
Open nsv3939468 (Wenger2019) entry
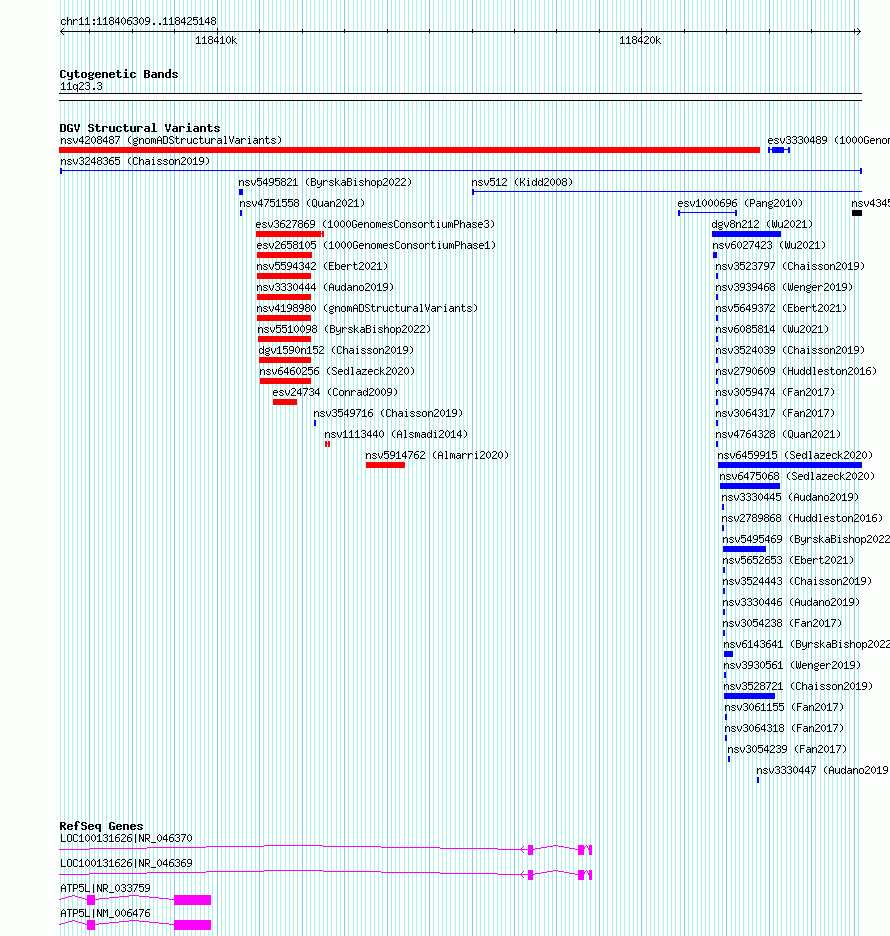pos(784,287)
